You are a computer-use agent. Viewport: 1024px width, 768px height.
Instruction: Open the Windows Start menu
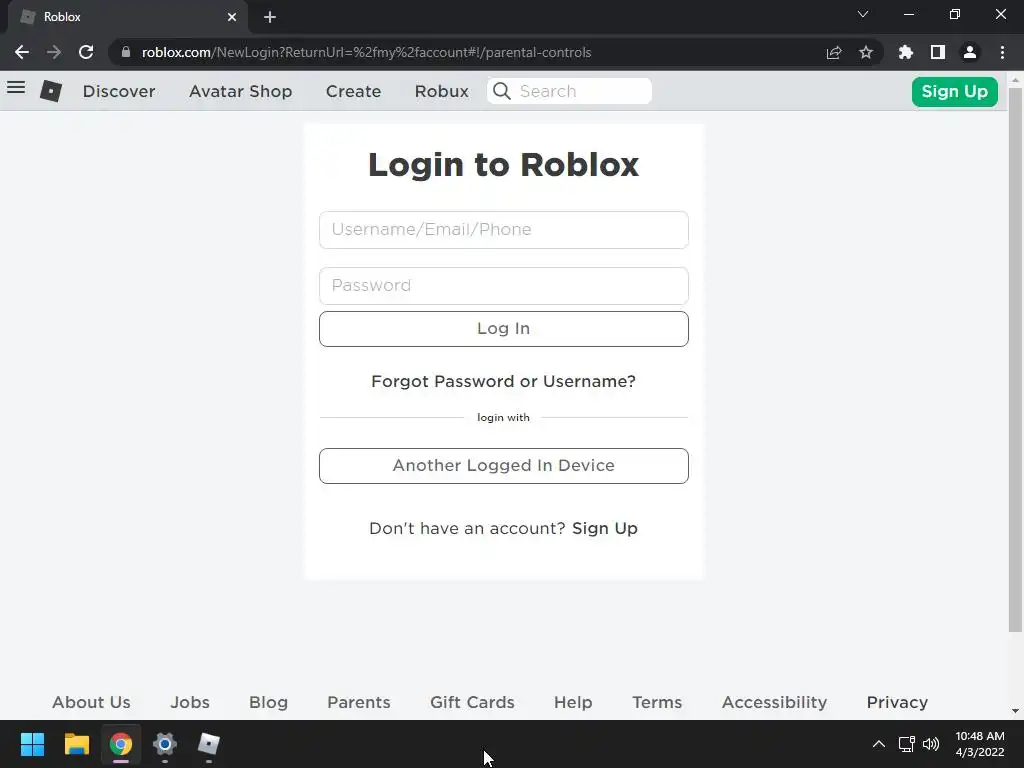coord(32,744)
